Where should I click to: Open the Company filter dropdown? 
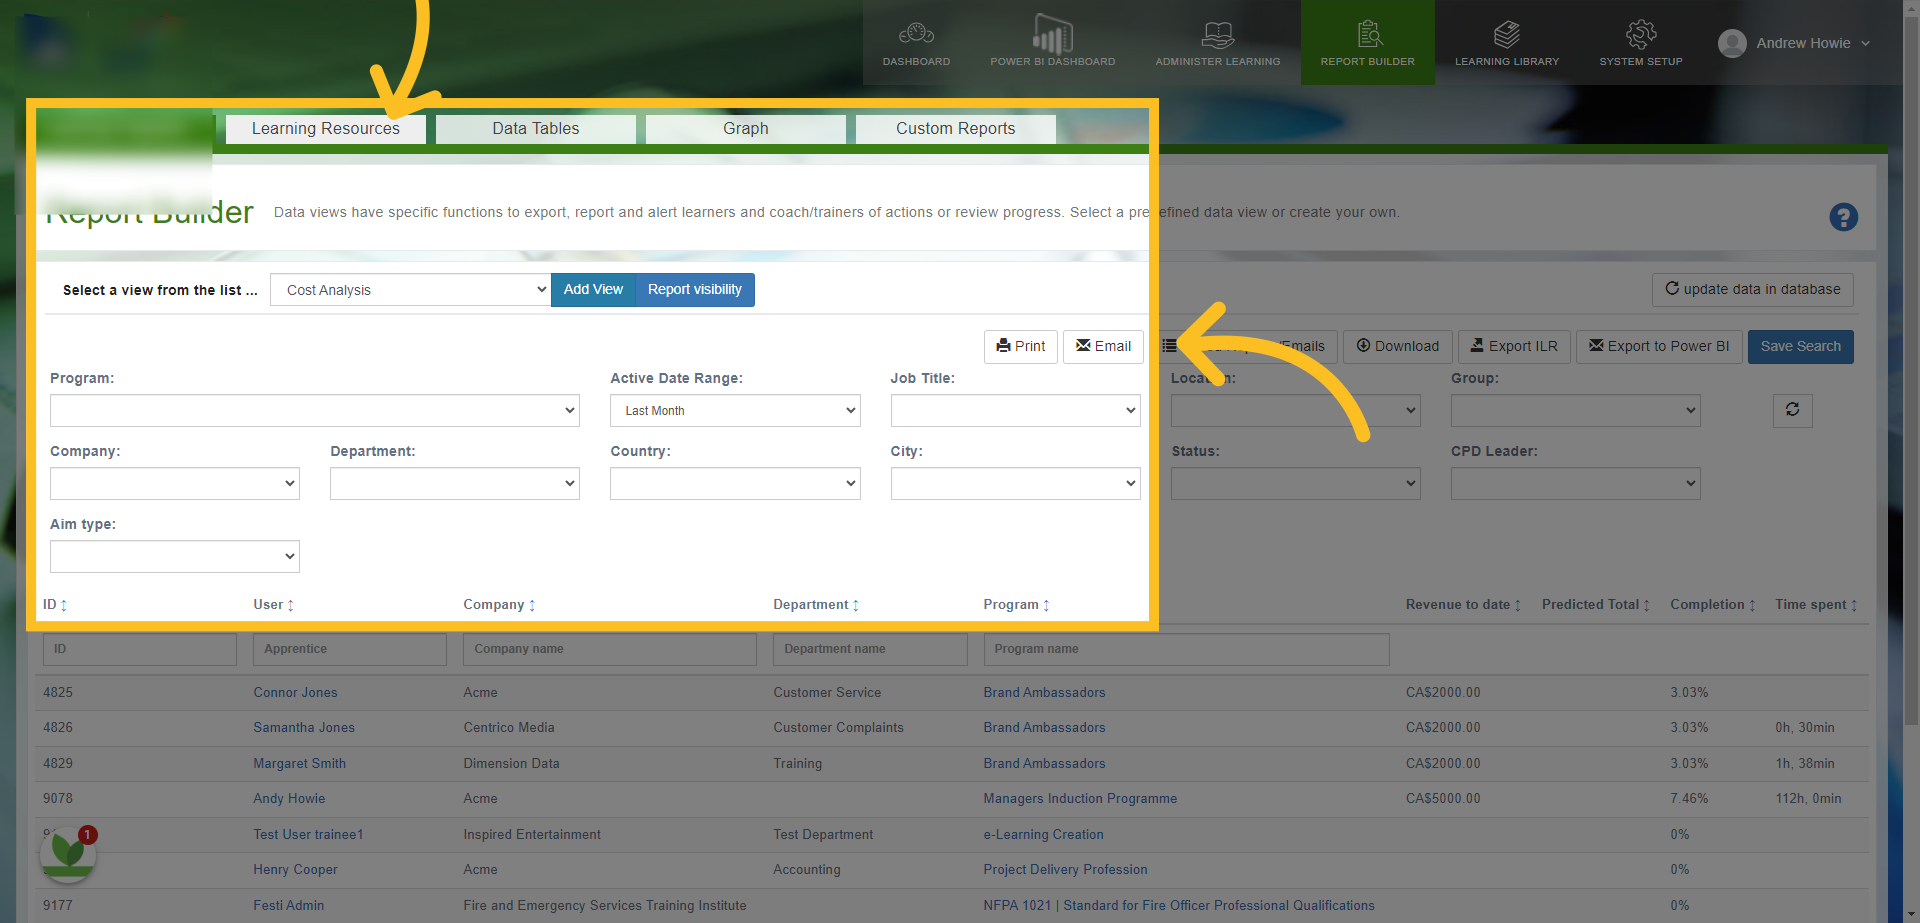(x=174, y=483)
